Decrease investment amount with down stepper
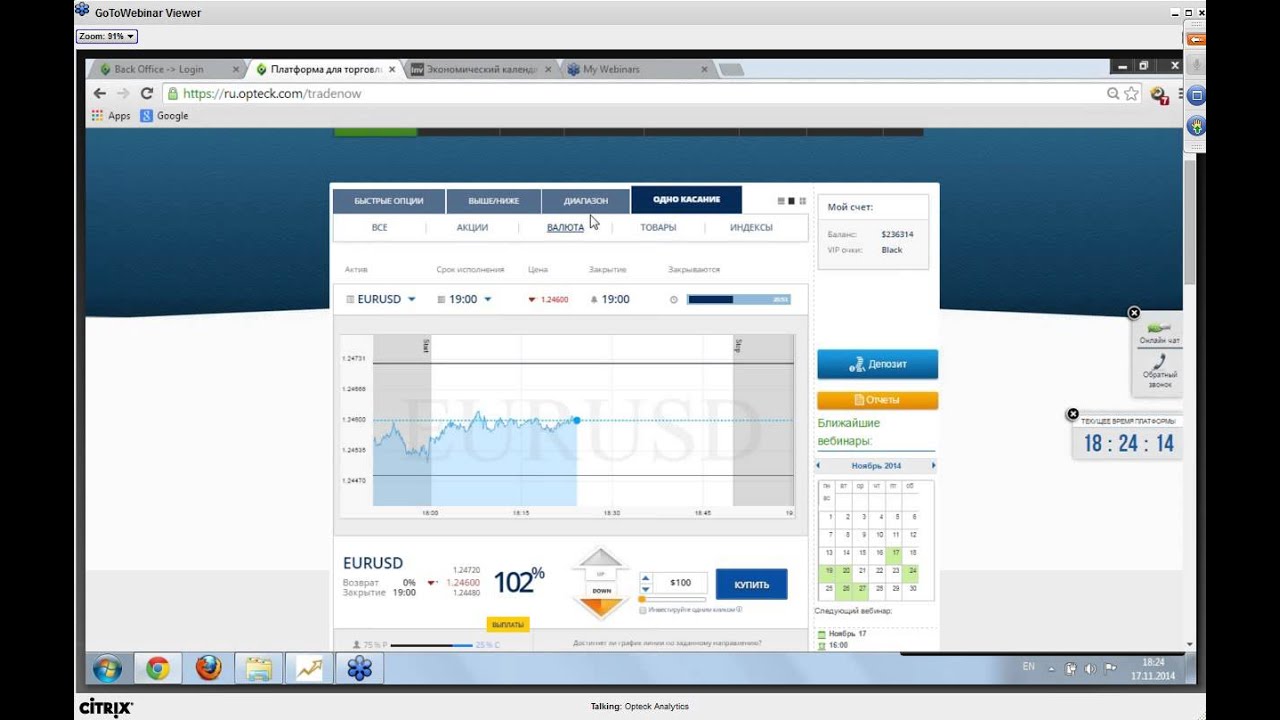1280x720 pixels. (645, 588)
